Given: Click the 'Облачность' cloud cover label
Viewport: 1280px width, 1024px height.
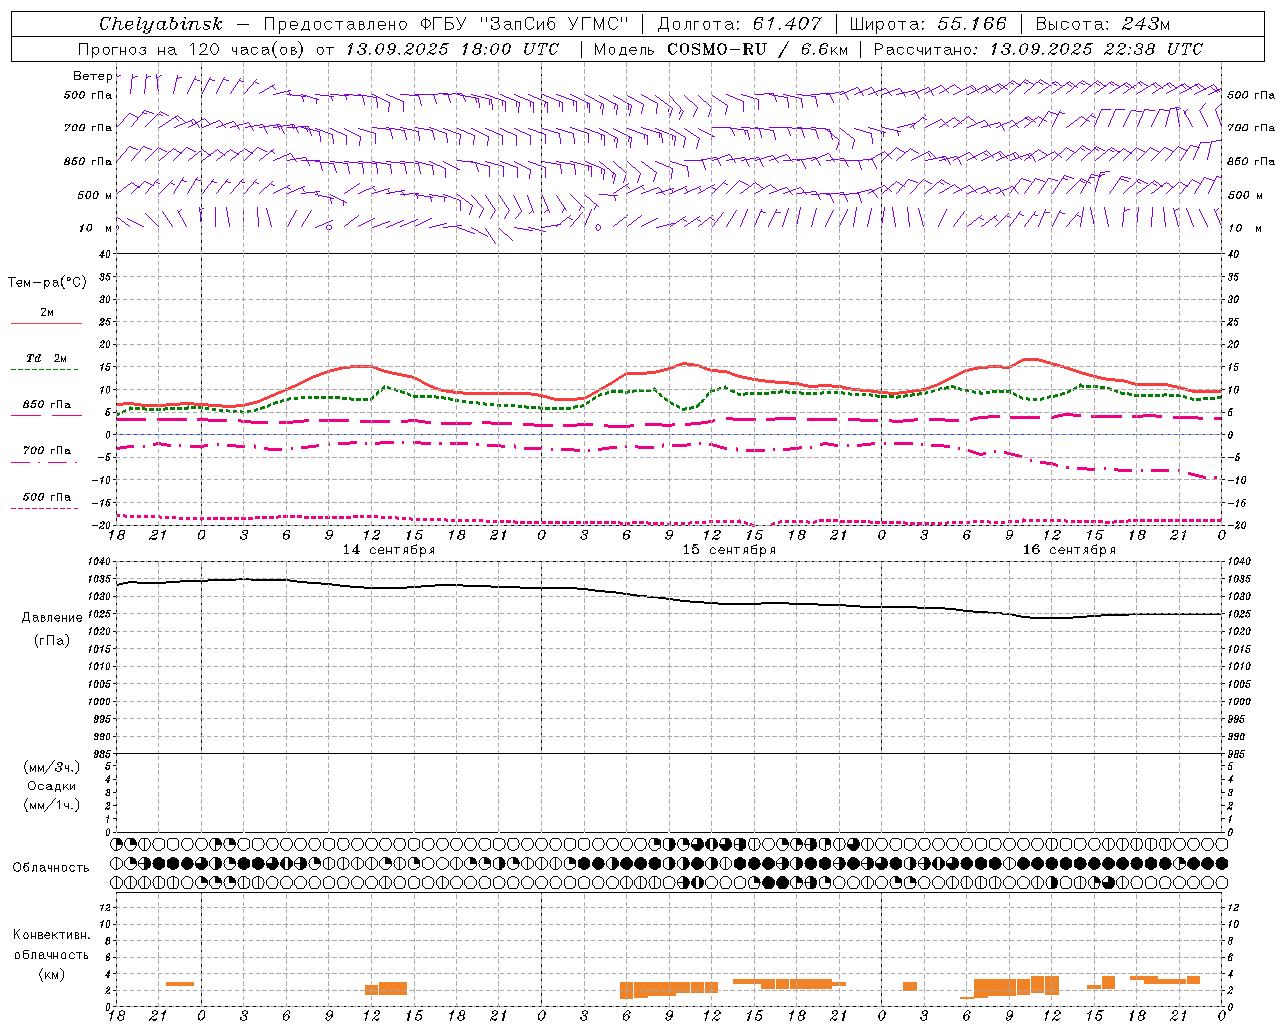Looking at the screenshot, I should (51, 867).
